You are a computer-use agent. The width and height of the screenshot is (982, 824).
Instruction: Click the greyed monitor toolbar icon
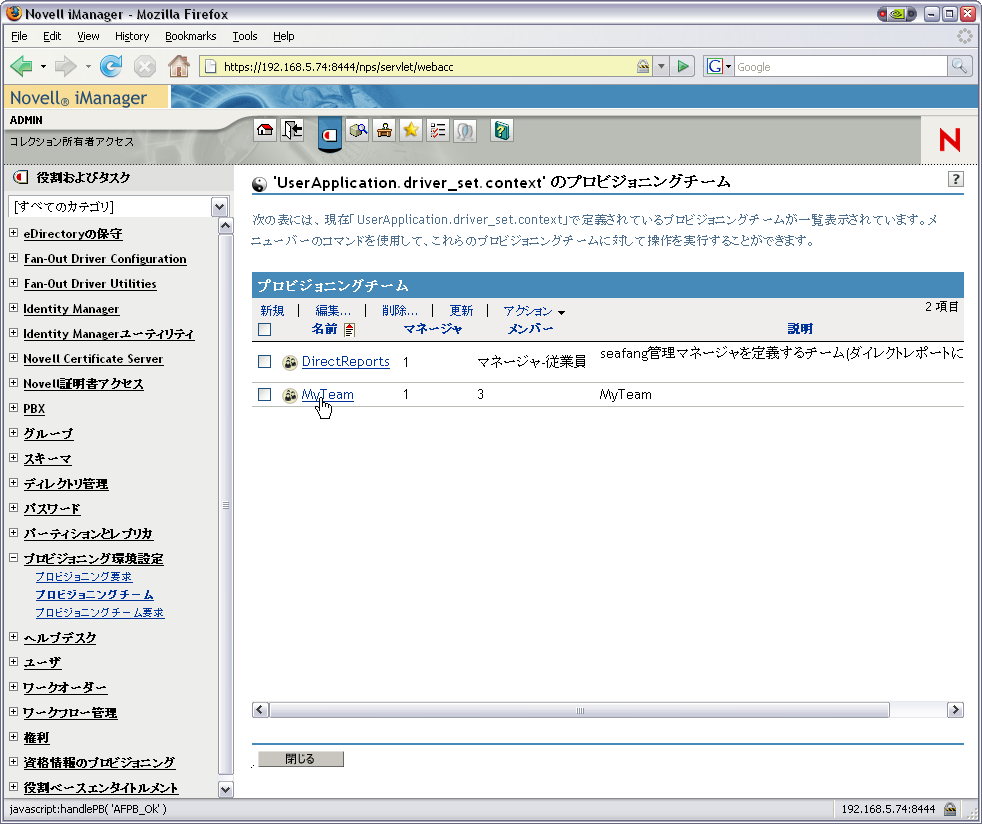(x=465, y=130)
